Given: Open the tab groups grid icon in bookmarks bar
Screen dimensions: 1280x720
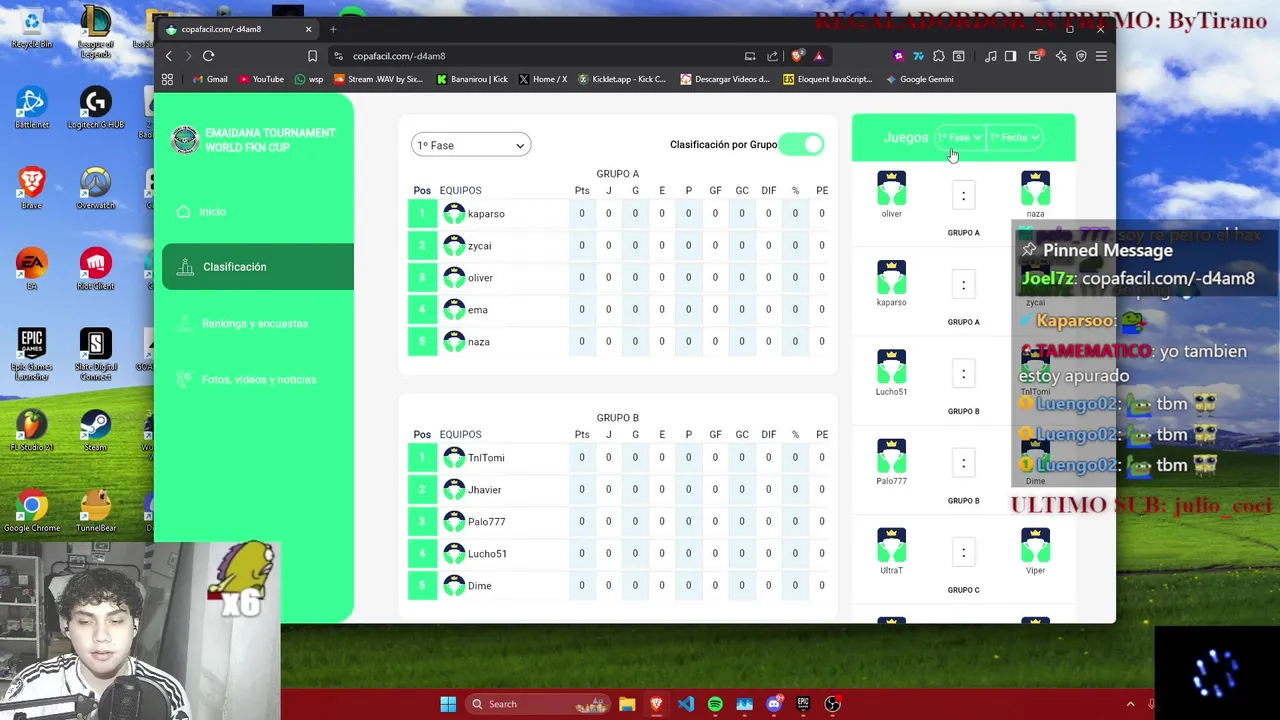Looking at the screenshot, I should tap(167, 79).
